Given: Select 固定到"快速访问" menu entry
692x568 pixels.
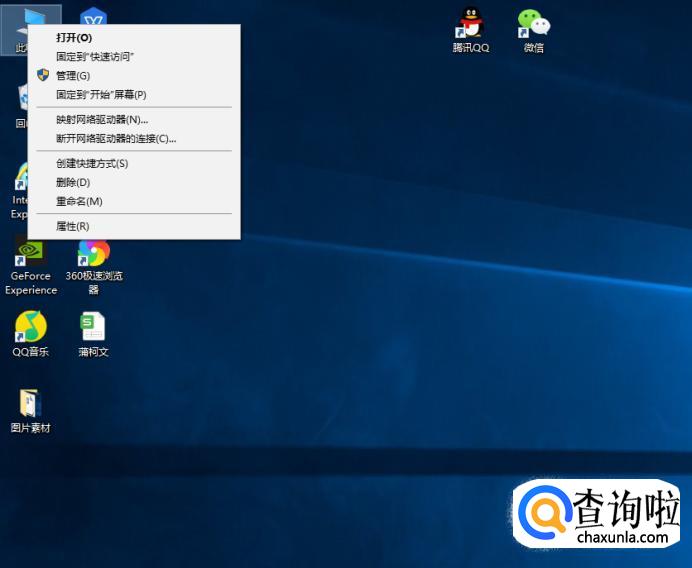Looking at the screenshot, I should 95,57.
